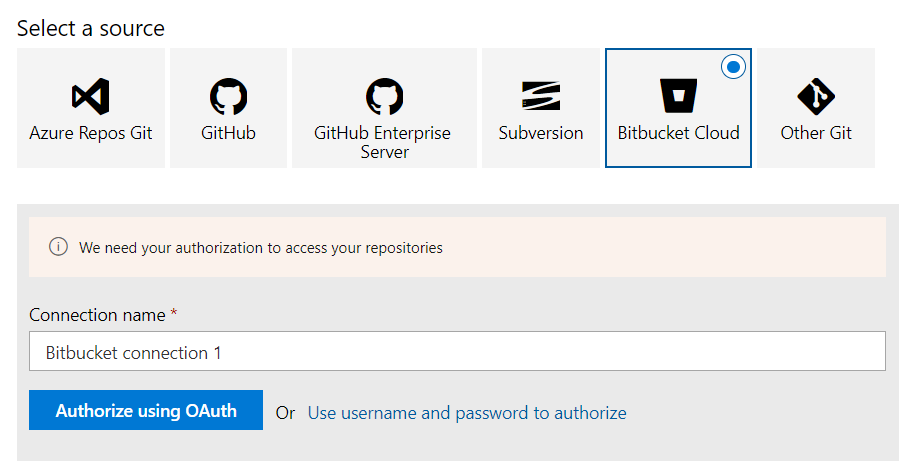Choose the Other Git icon

(816, 97)
